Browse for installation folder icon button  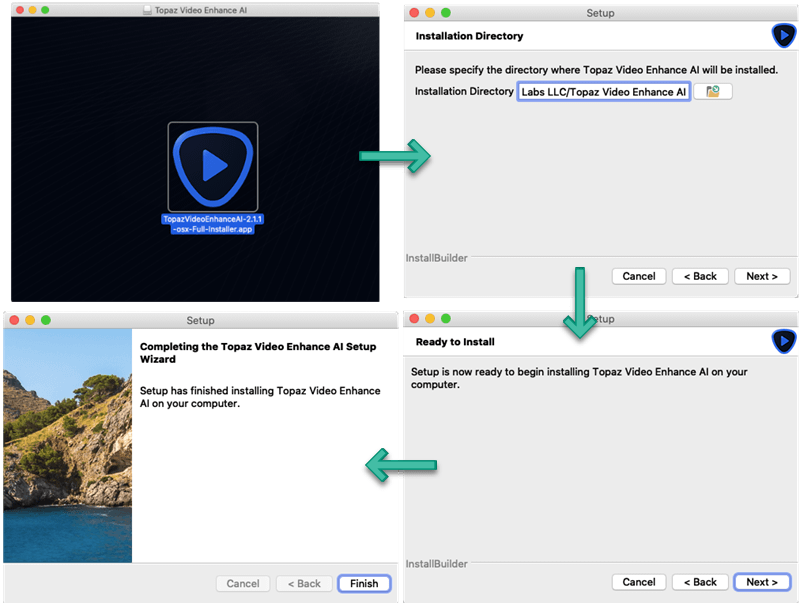pyautogui.click(x=713, y=91)
